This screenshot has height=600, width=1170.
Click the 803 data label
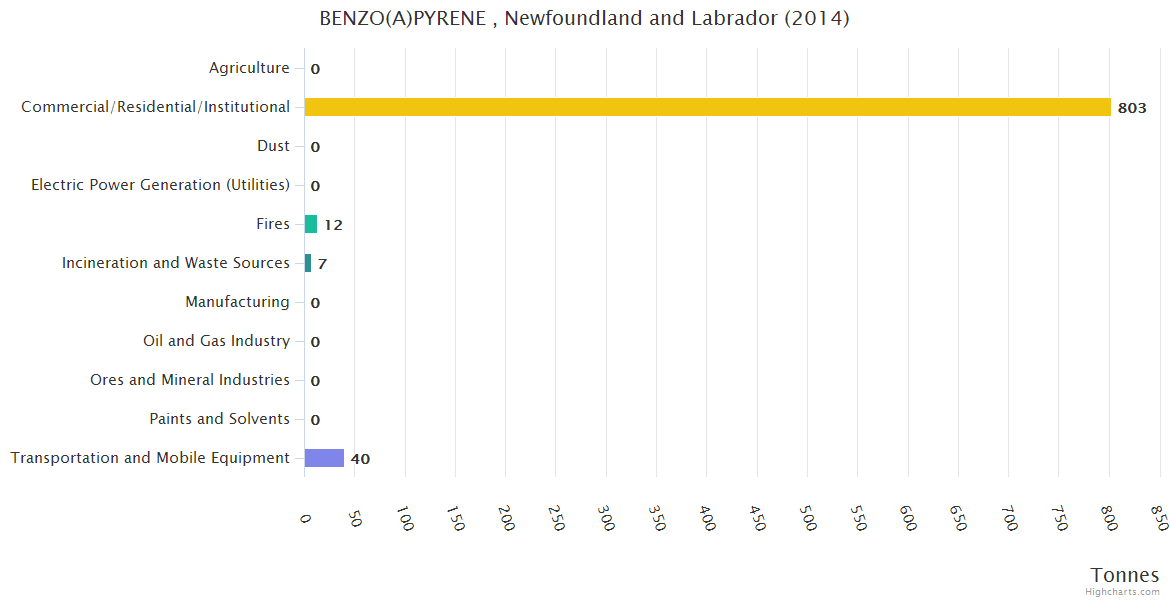[1131, 108]
